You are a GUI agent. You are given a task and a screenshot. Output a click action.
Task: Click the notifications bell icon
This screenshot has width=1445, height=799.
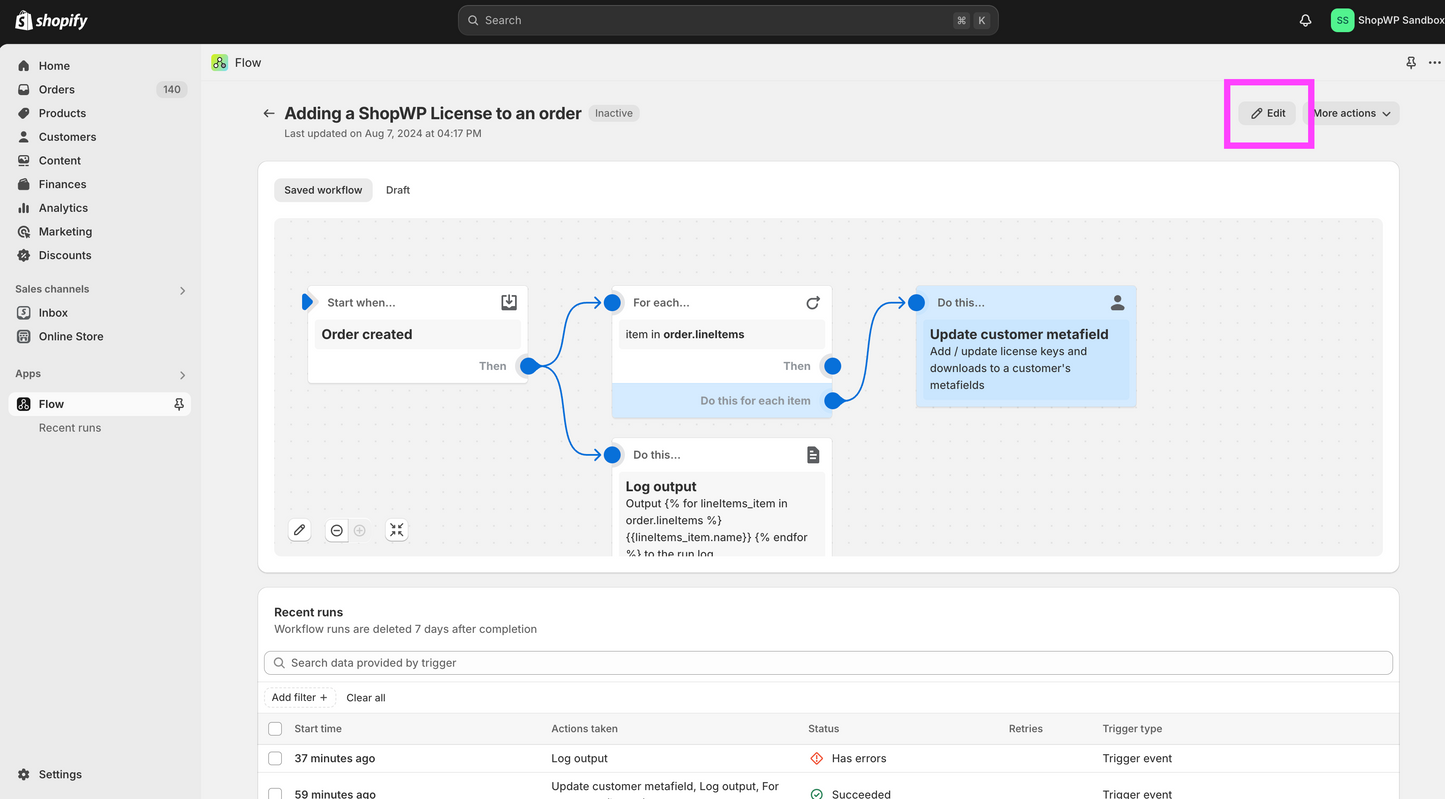1305,20
